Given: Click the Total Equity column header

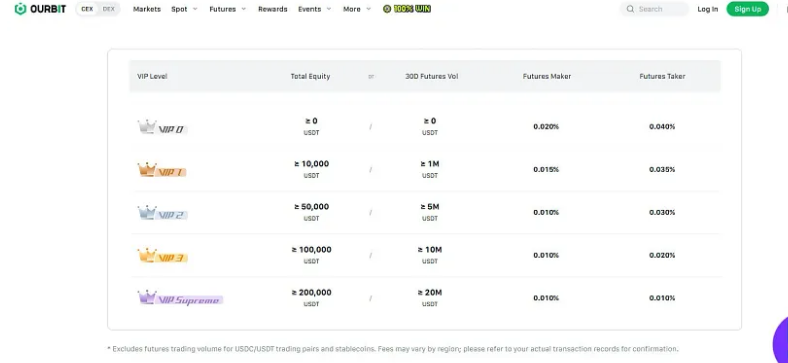Looking at the screenshot, I should tap(311, 76).
